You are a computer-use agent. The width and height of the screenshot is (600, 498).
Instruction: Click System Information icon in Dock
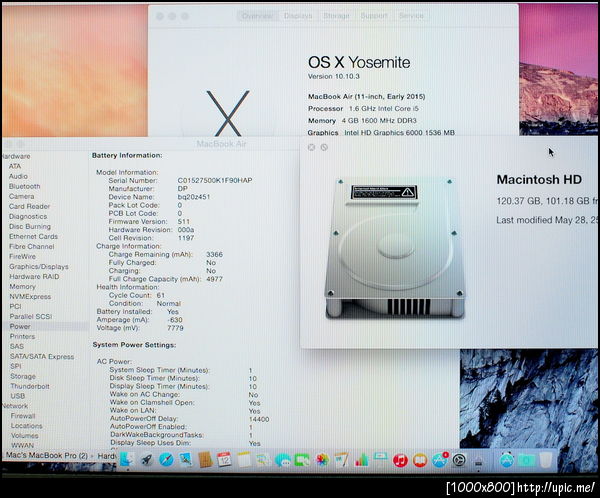click(478, 460)
